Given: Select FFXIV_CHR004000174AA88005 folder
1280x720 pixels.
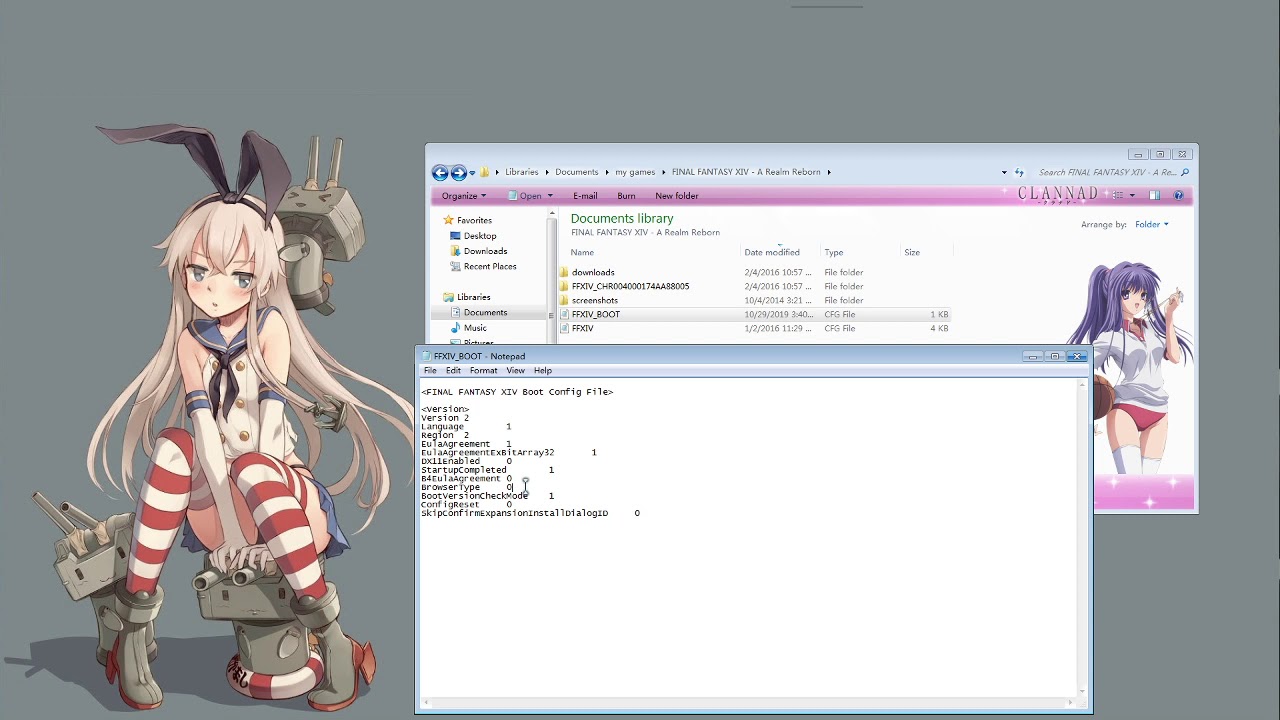Looking at the screenshot, I should point(630,286).
